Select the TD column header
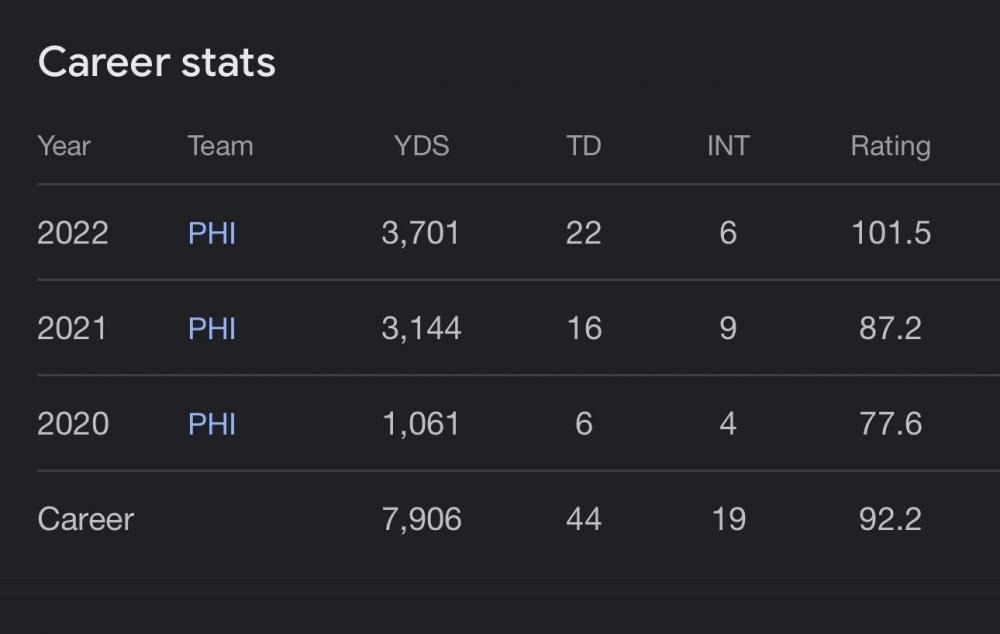This screenshot has width=1000, height=634. point(584,146)
